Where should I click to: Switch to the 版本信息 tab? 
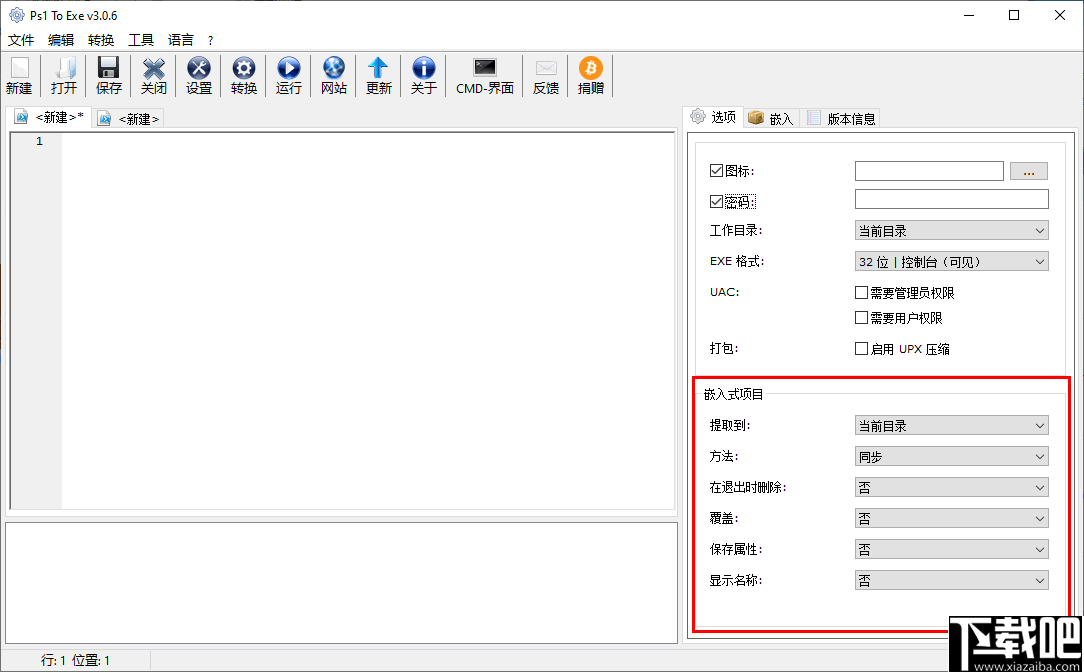tap(846, 117)
